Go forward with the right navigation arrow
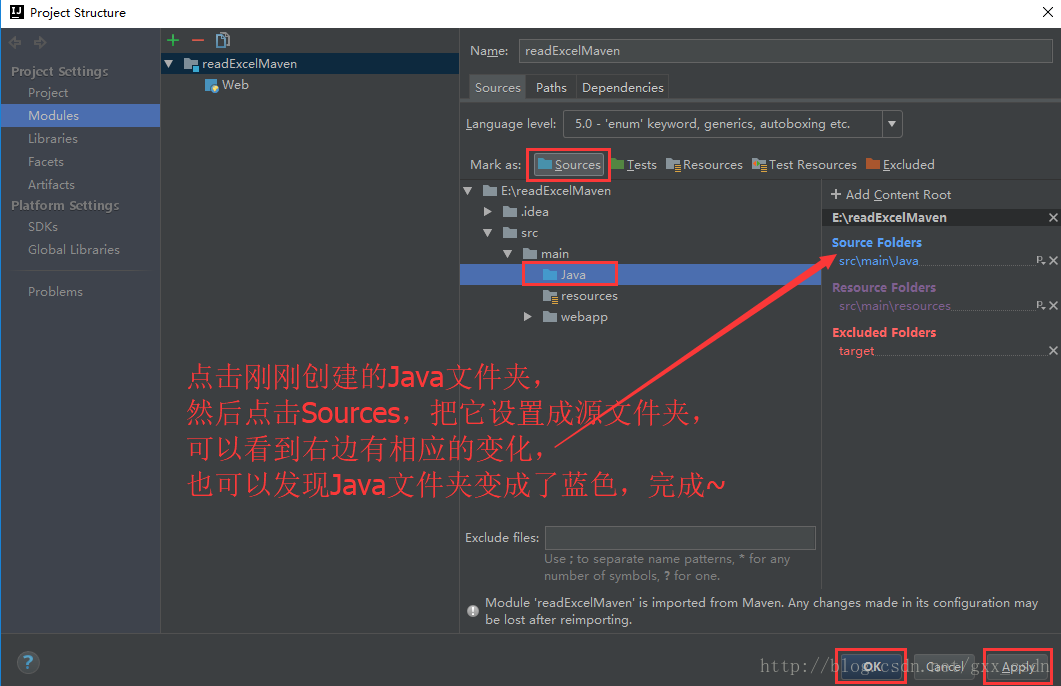The image size is (1061, 686). (40, 43)
